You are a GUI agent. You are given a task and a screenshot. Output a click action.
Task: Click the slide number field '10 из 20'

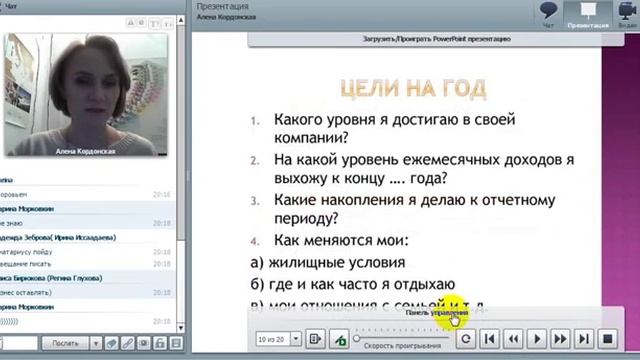[273, 339]
